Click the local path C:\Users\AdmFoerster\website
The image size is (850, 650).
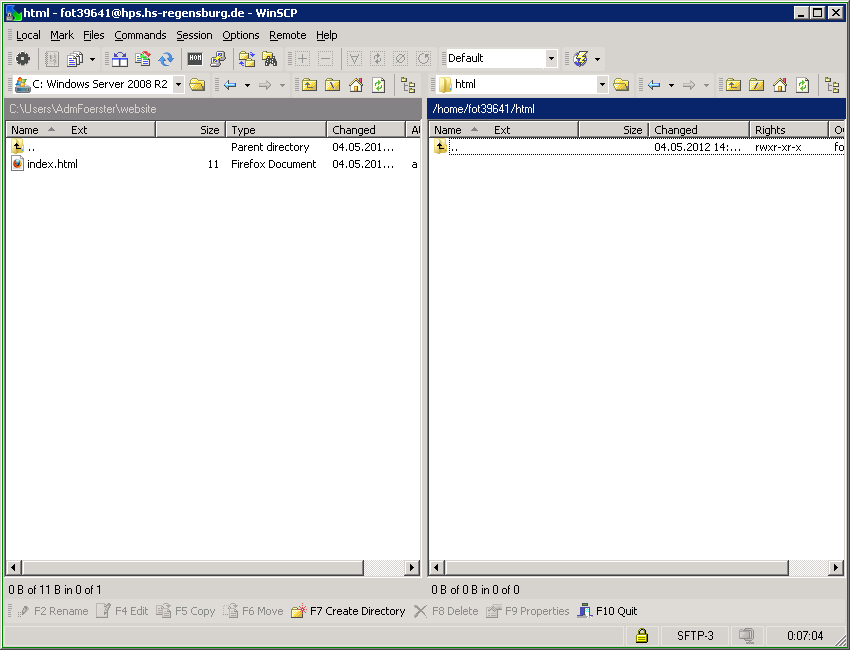tap(83, 109)
